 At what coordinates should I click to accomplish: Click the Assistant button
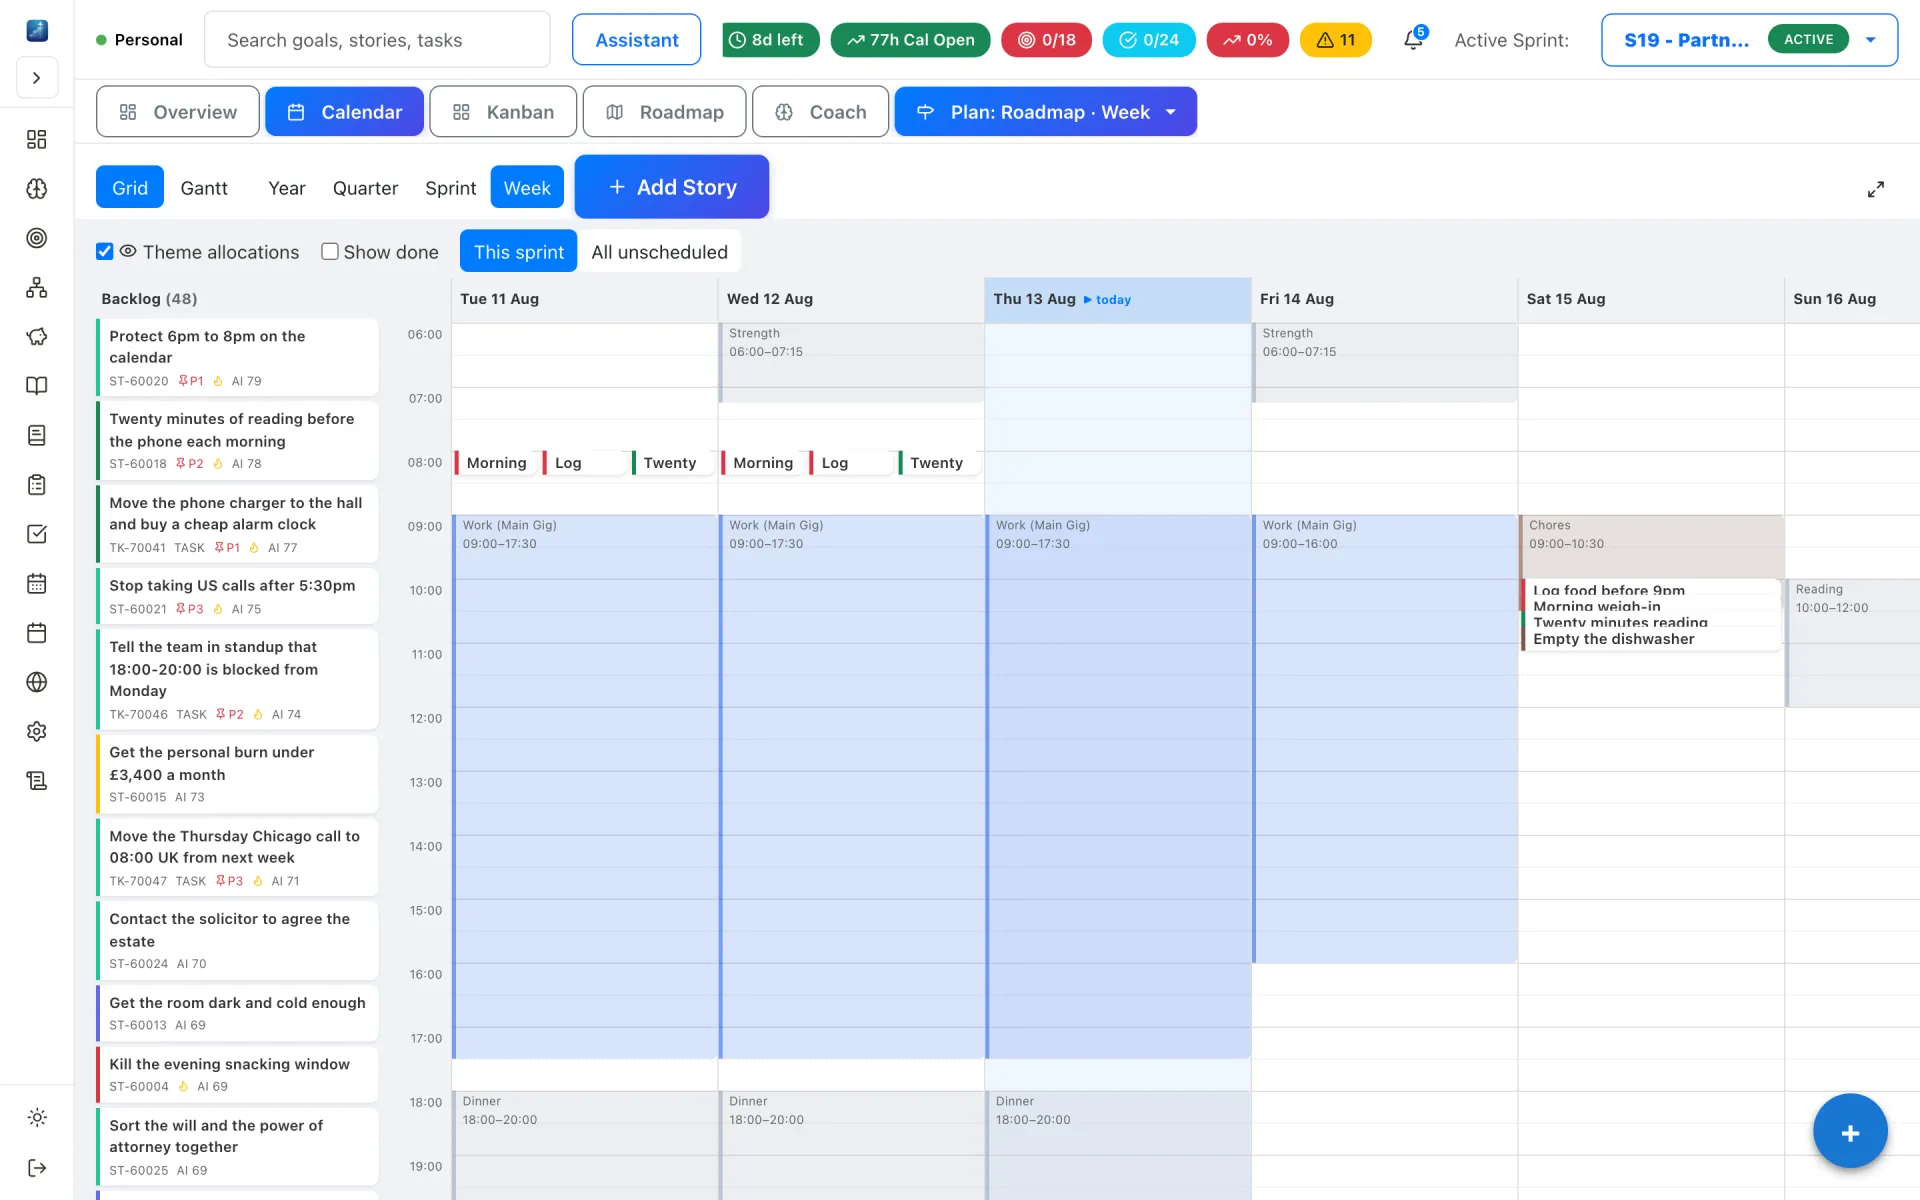click(x=637, y=40)
